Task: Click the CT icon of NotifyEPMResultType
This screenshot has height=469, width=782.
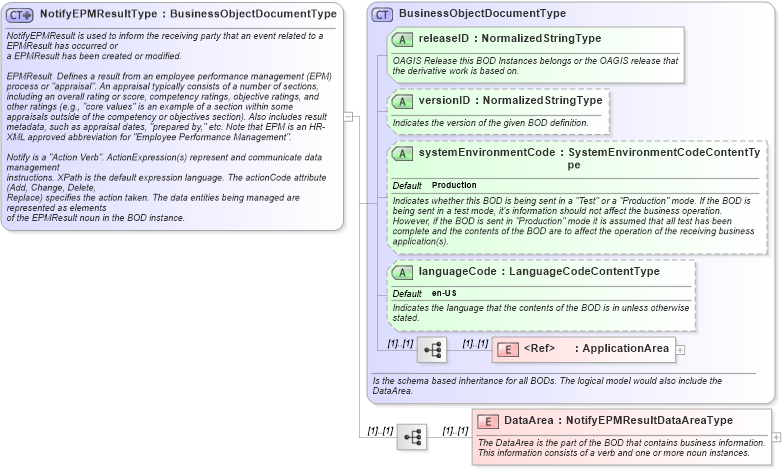Action: pyautogui.click(x=19, y=15)
